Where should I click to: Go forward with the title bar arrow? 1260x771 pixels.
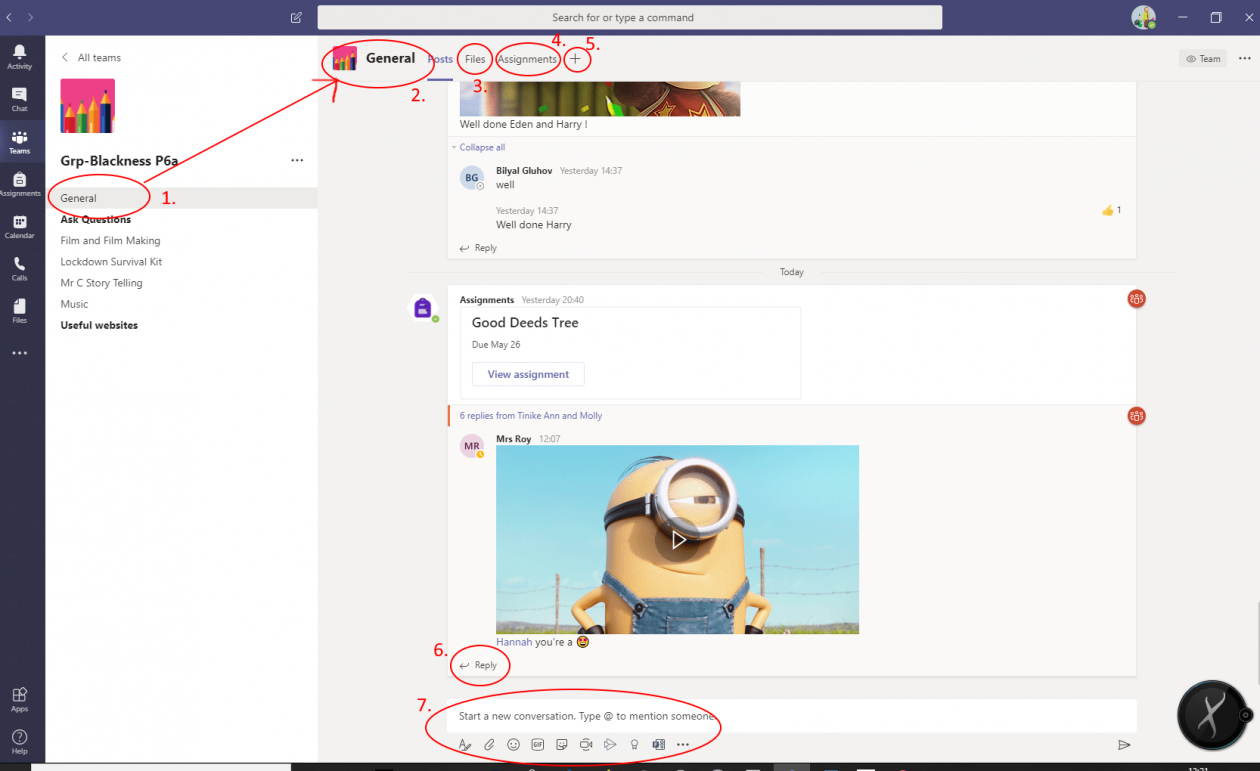(x=31, y=17)
